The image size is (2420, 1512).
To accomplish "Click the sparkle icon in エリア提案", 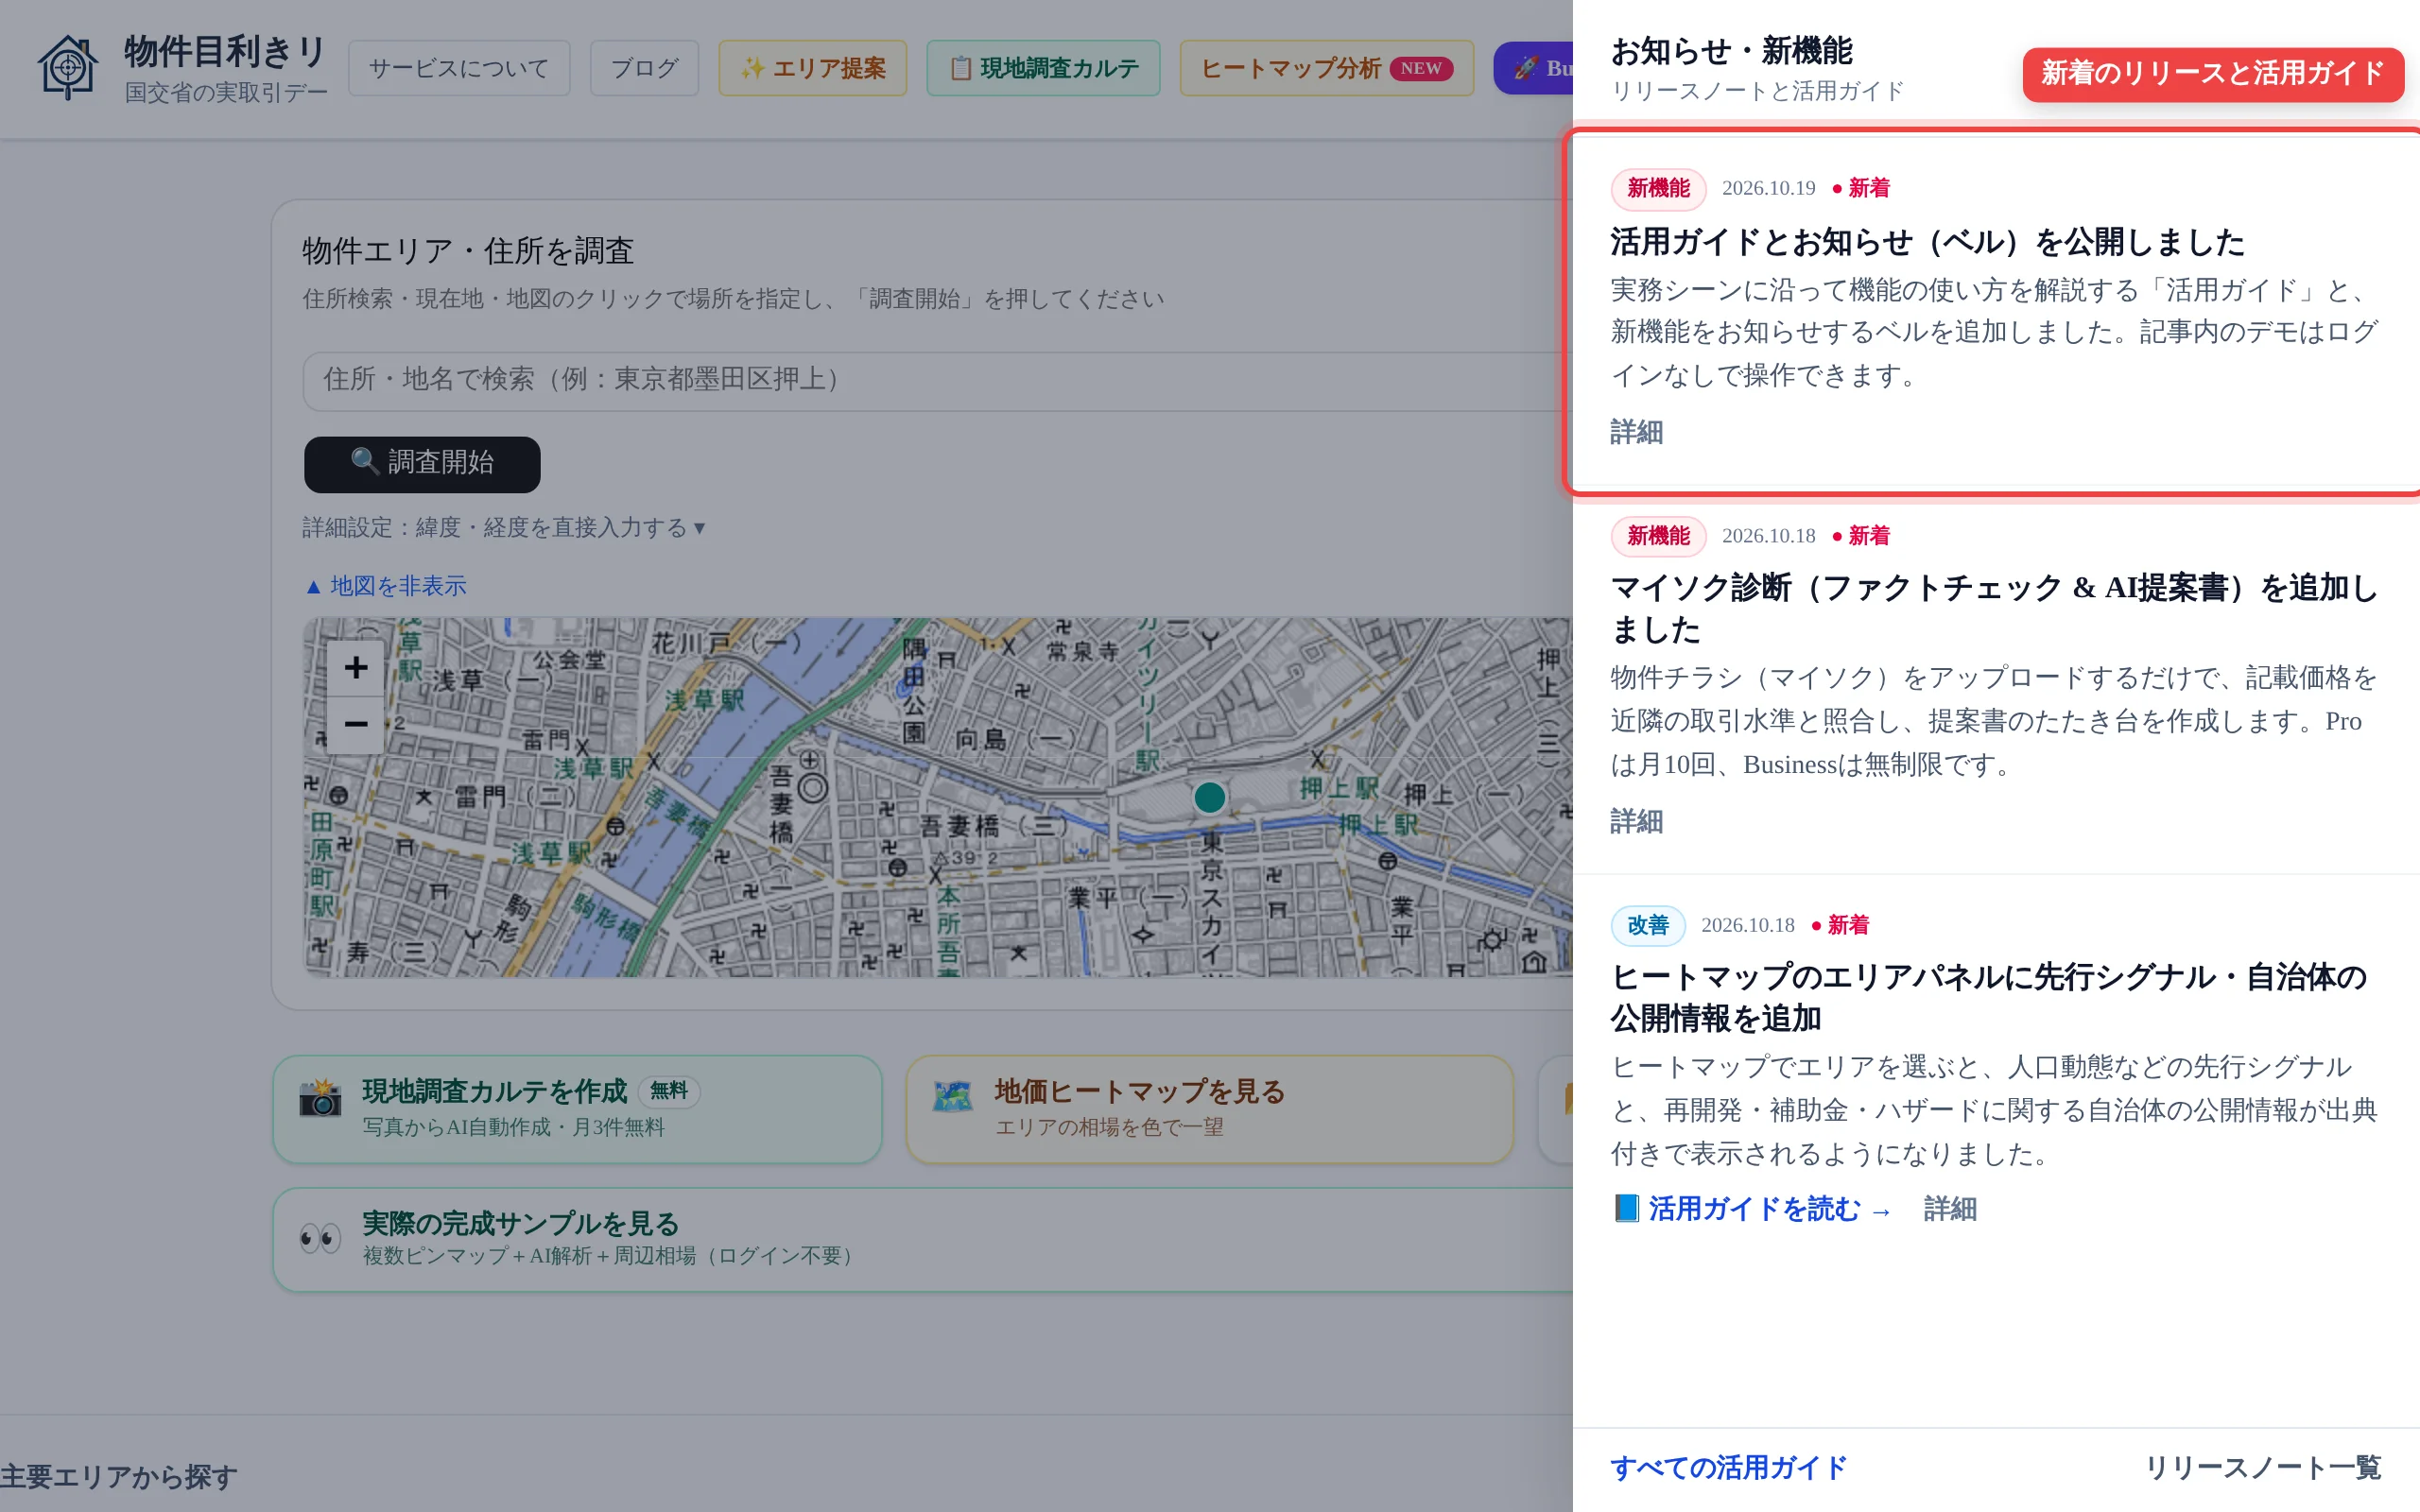I will (x=752, y=68).
